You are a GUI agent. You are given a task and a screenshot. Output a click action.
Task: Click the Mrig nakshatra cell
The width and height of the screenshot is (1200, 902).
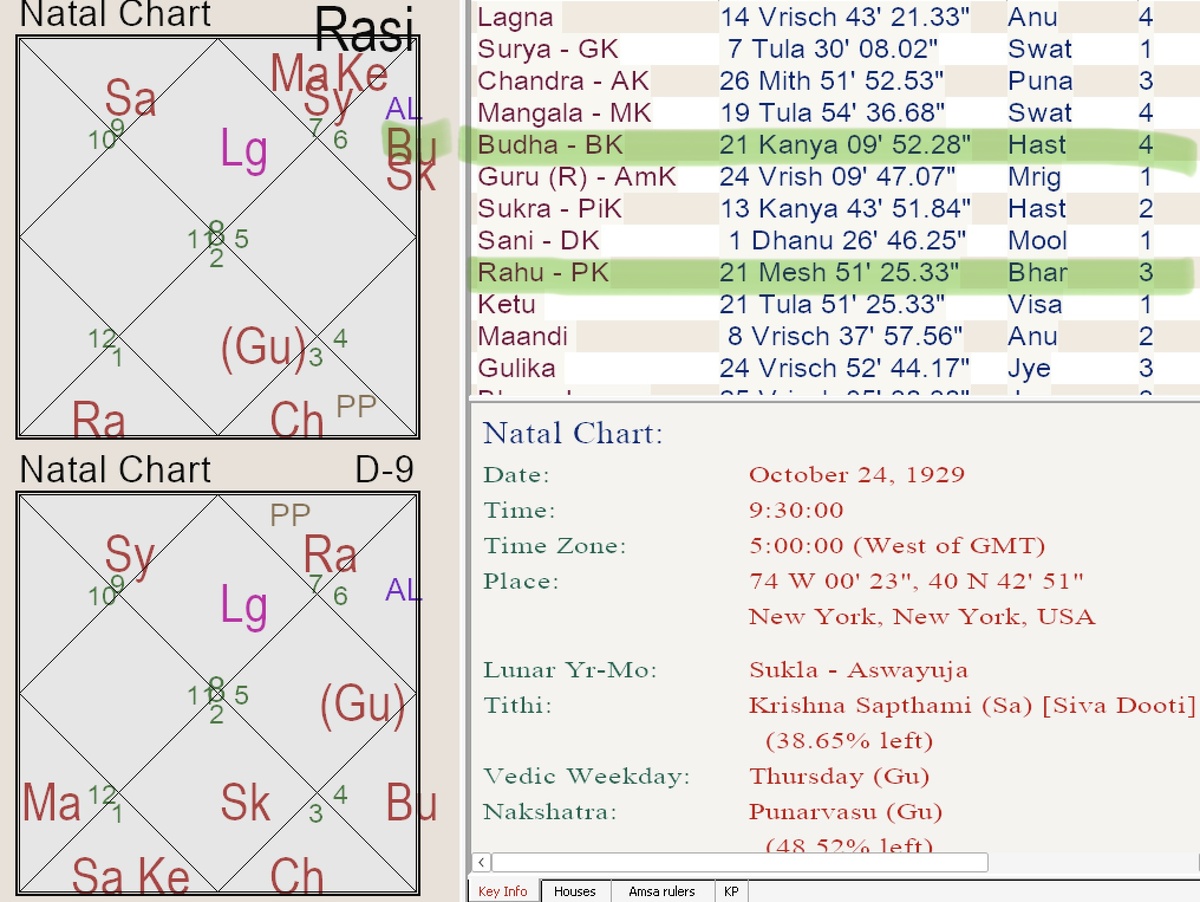coord(1035,178)
